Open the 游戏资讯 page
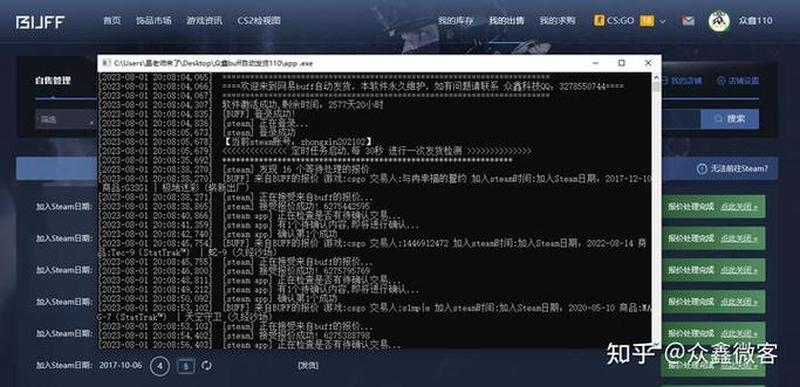This screenshot has width=800, height=387. click(x=204, y=21)
